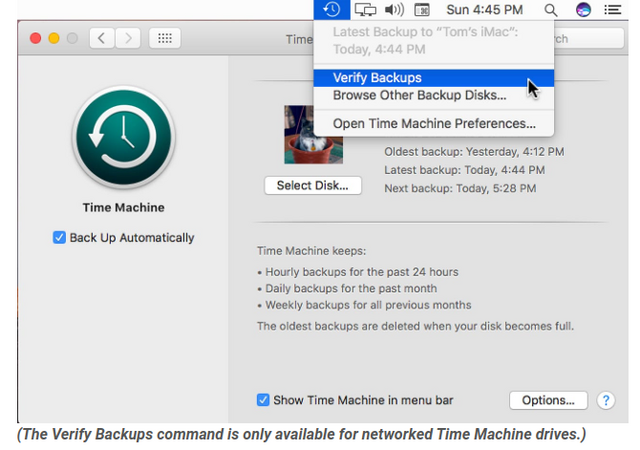Toggle Back Up Automatically checkbox
Image resolution: width=640 pixels, height=450 pixels.
[x=59, y=238]
